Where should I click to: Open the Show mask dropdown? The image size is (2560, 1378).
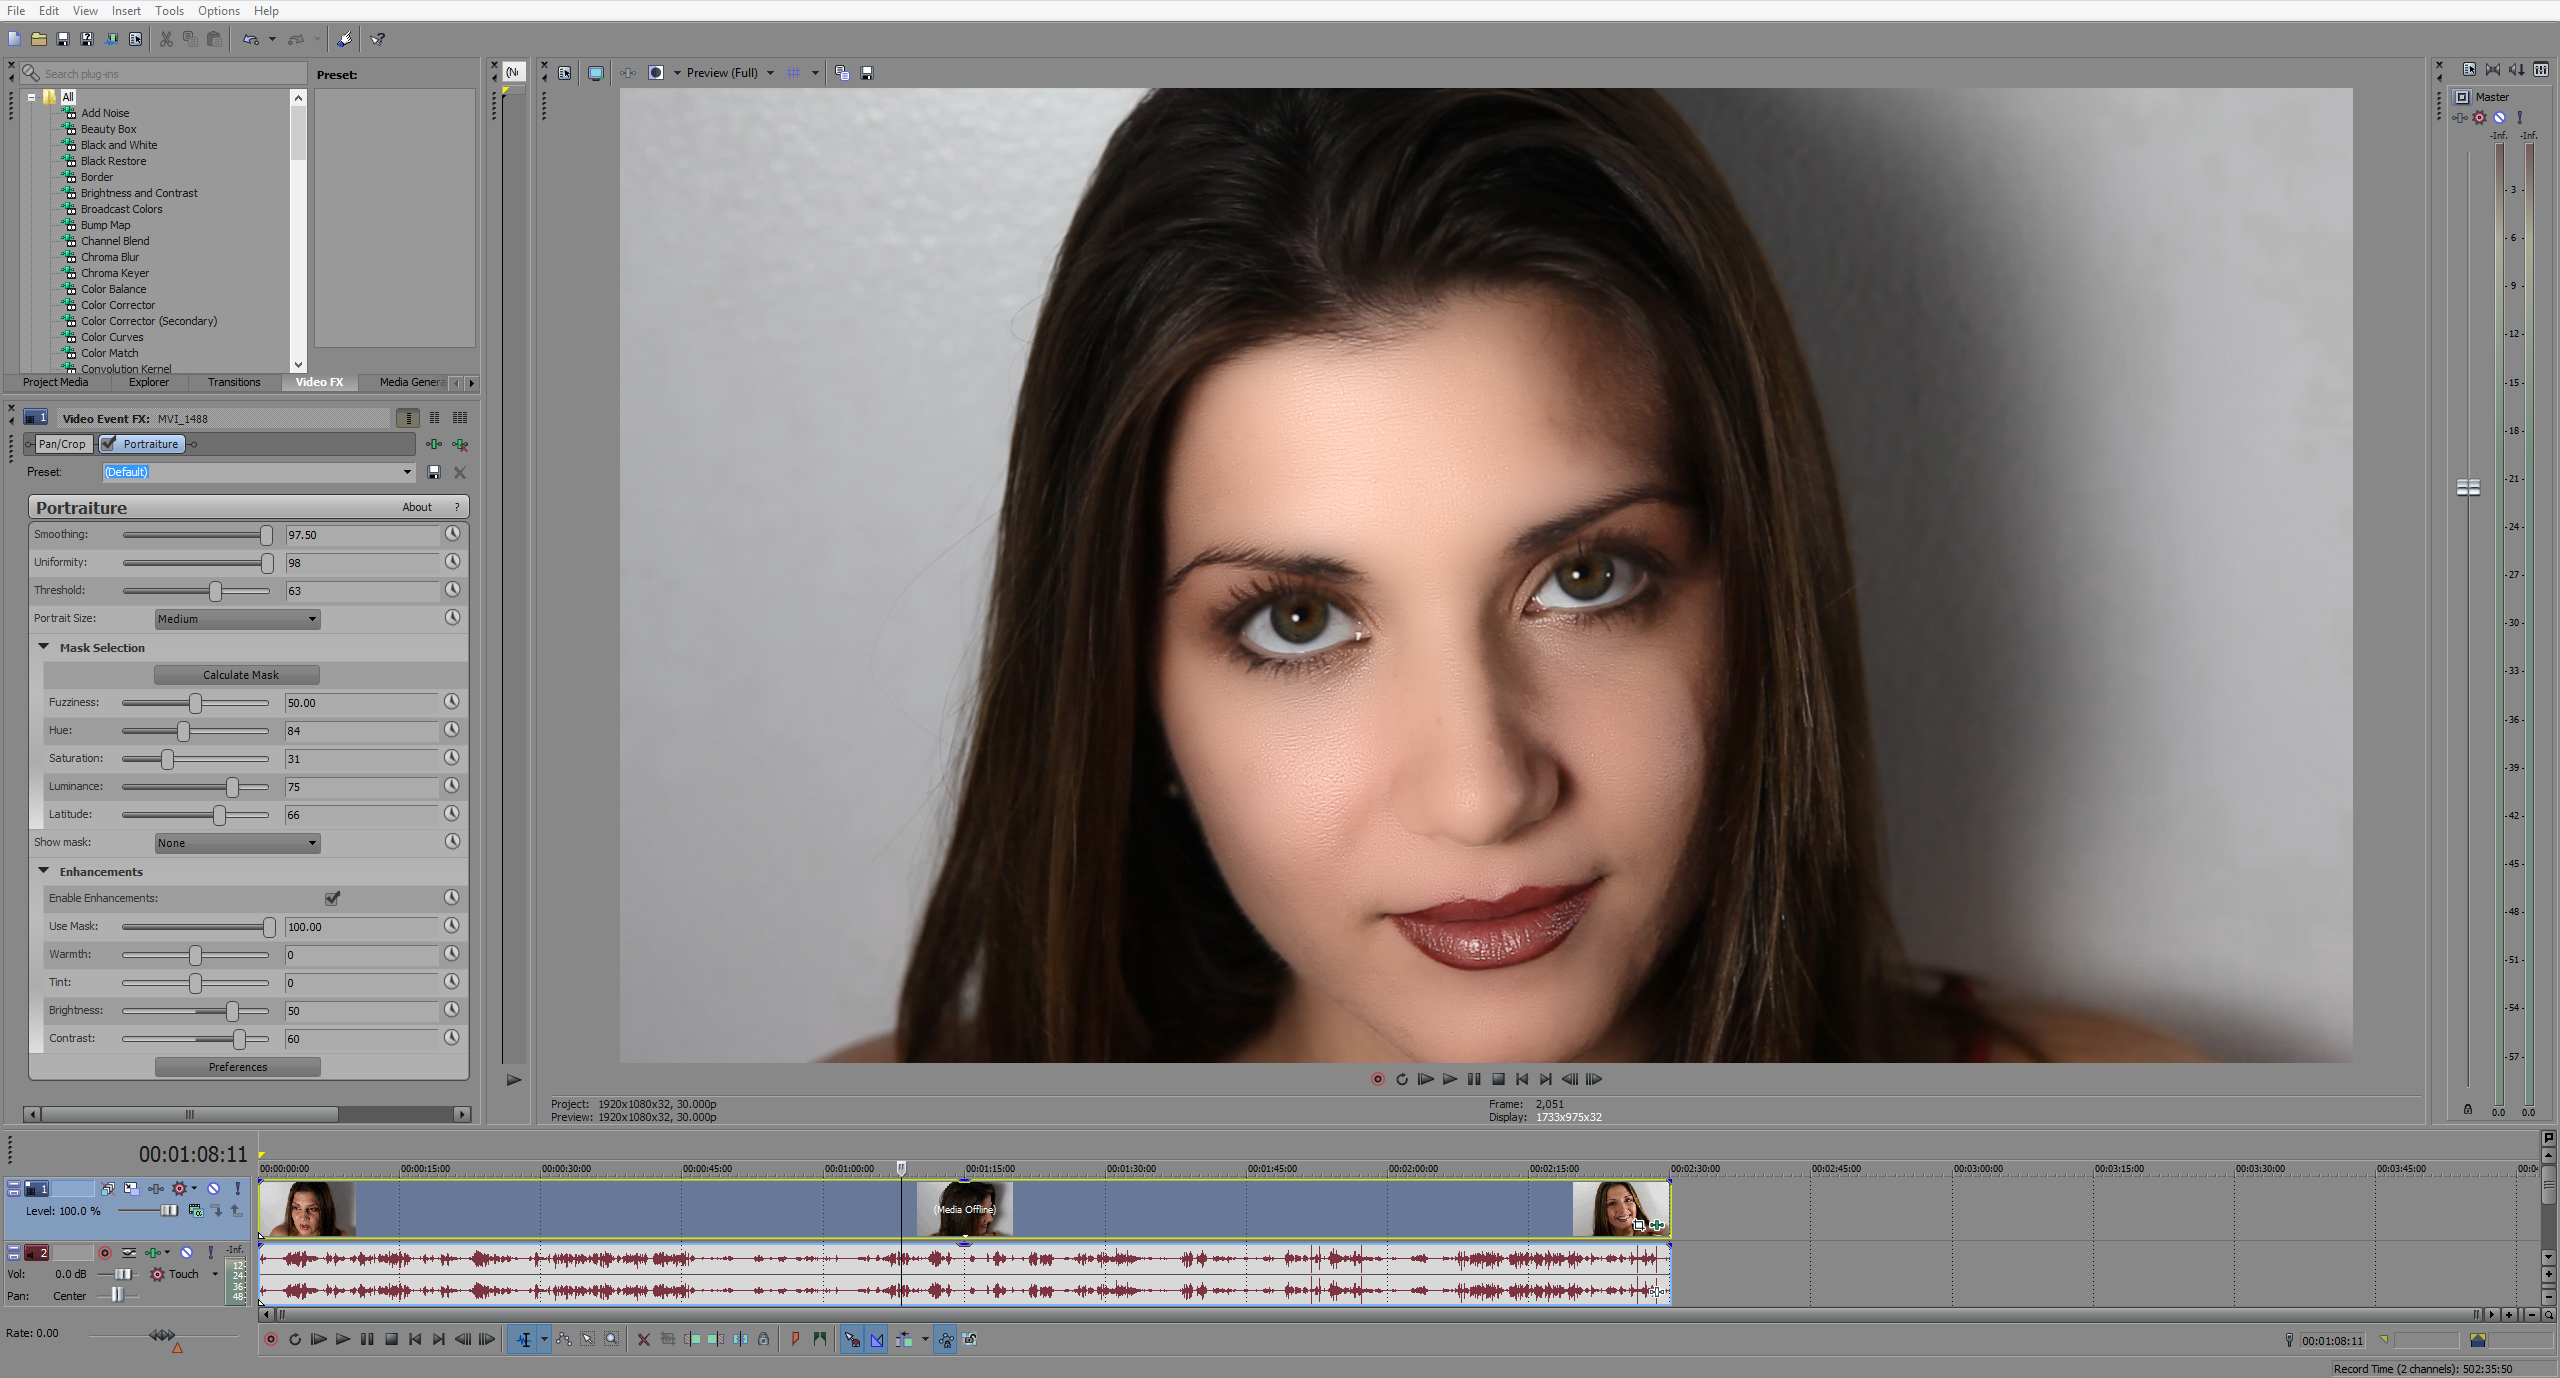(x=237, y=843)
